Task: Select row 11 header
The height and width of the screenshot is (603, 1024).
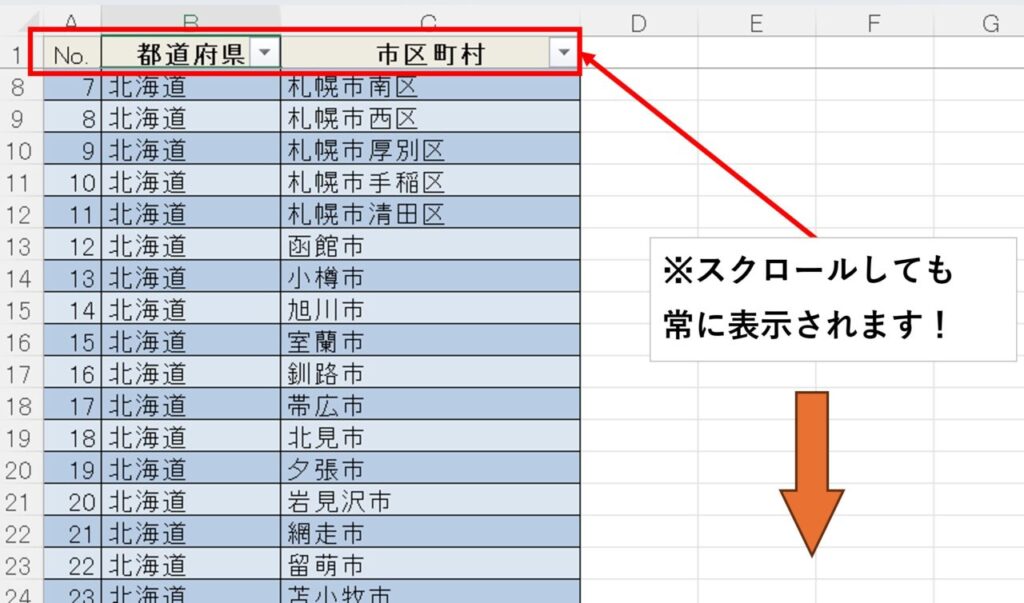Action: click(x=20, y=182)
